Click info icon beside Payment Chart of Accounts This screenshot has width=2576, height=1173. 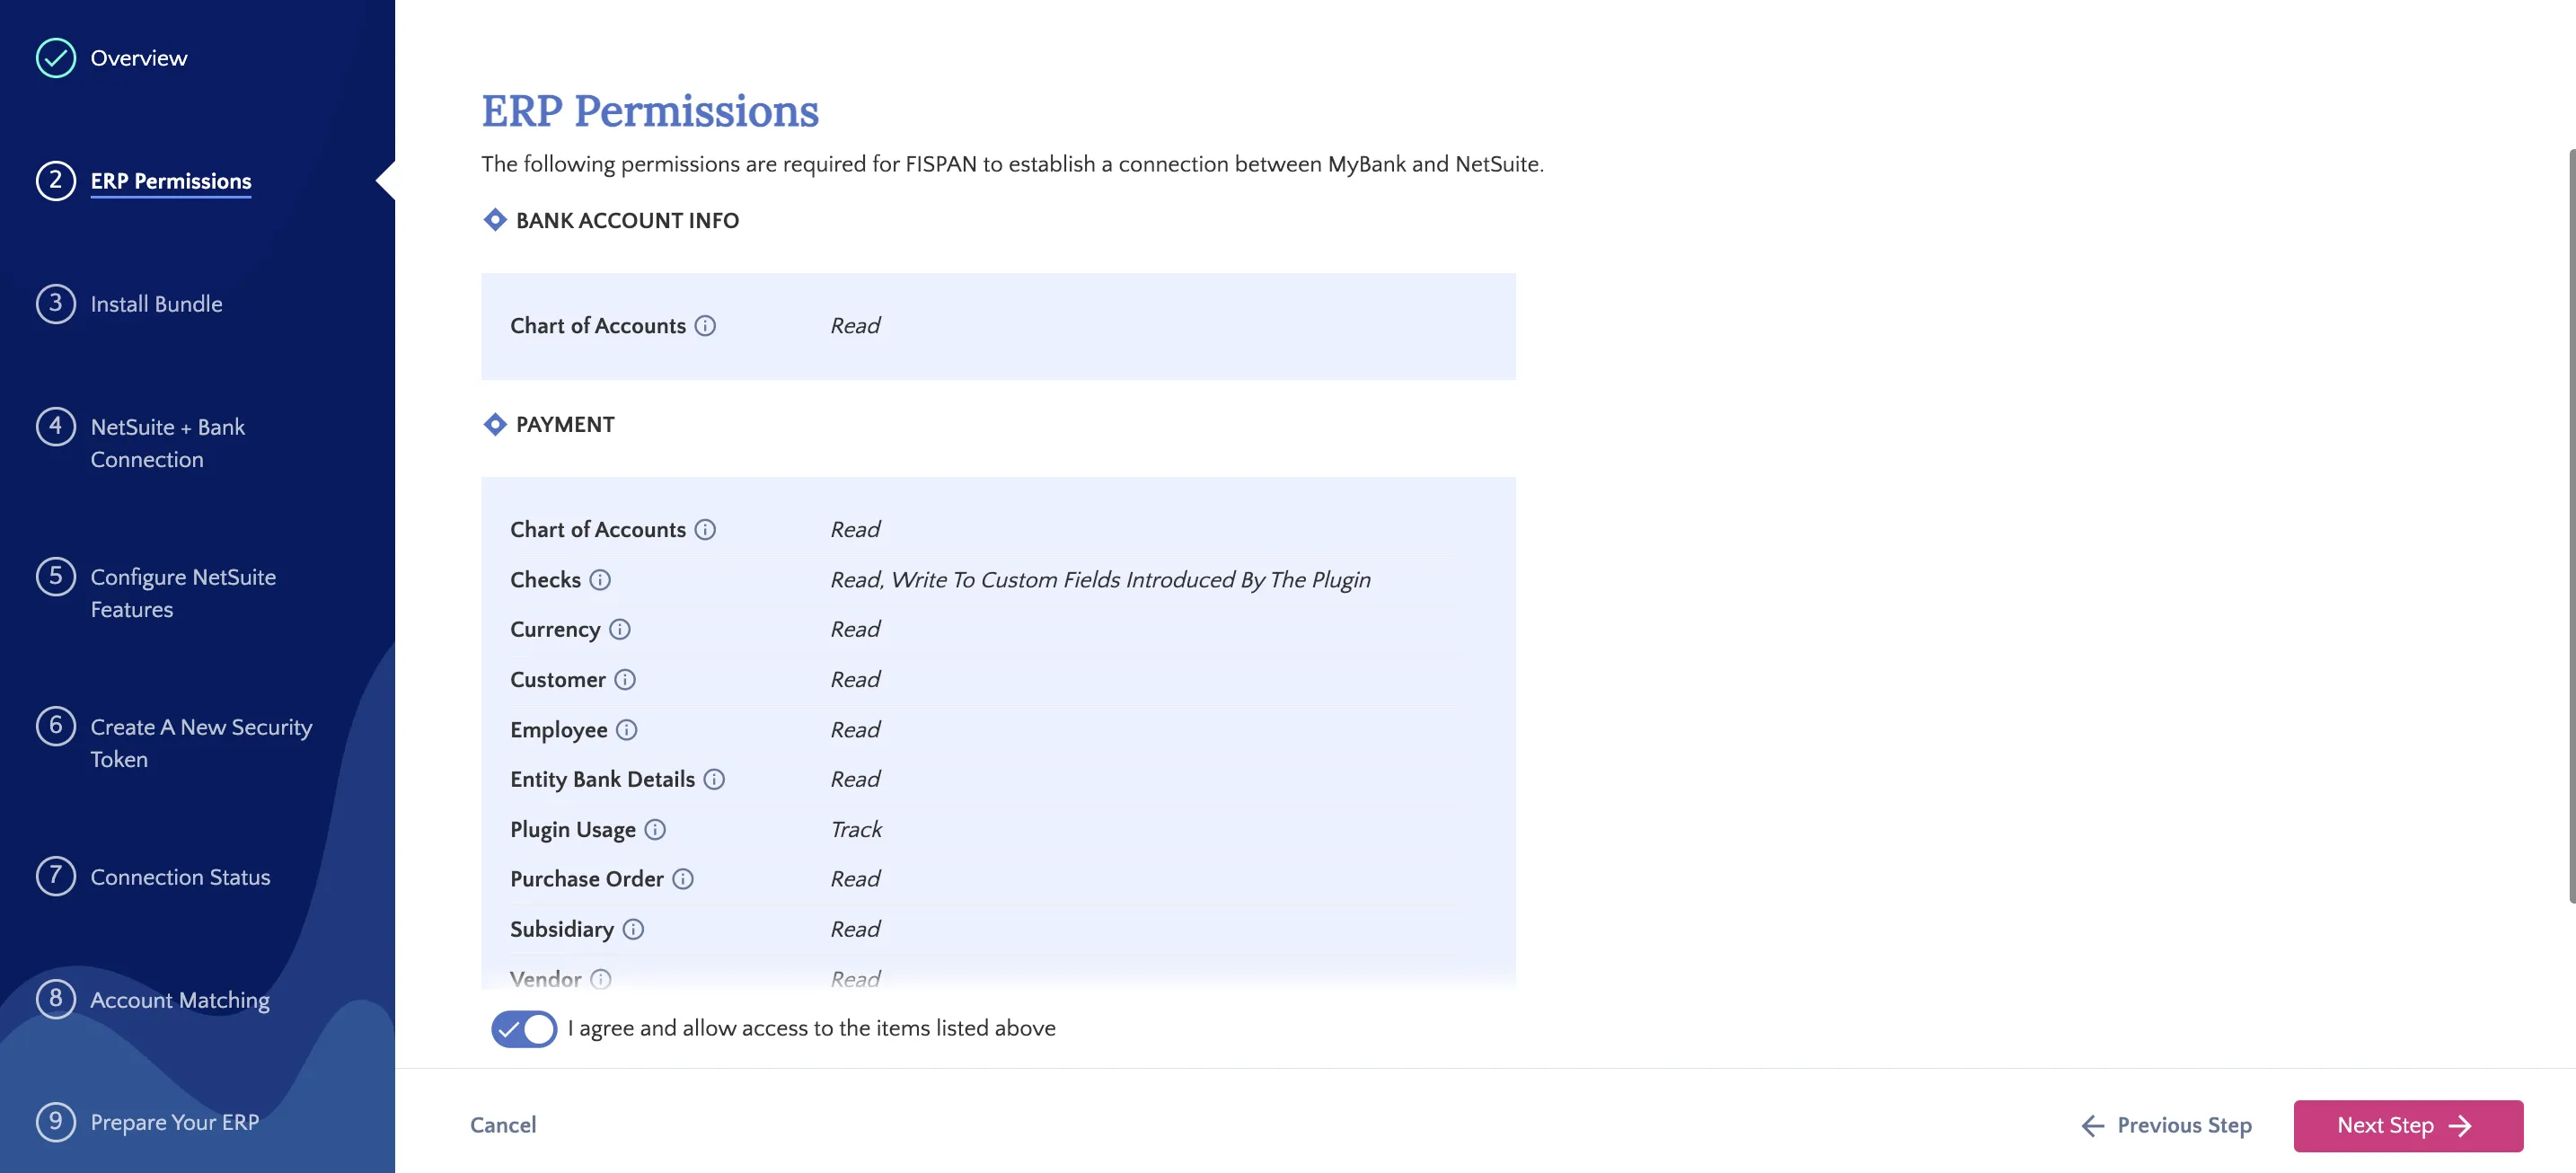705,530
